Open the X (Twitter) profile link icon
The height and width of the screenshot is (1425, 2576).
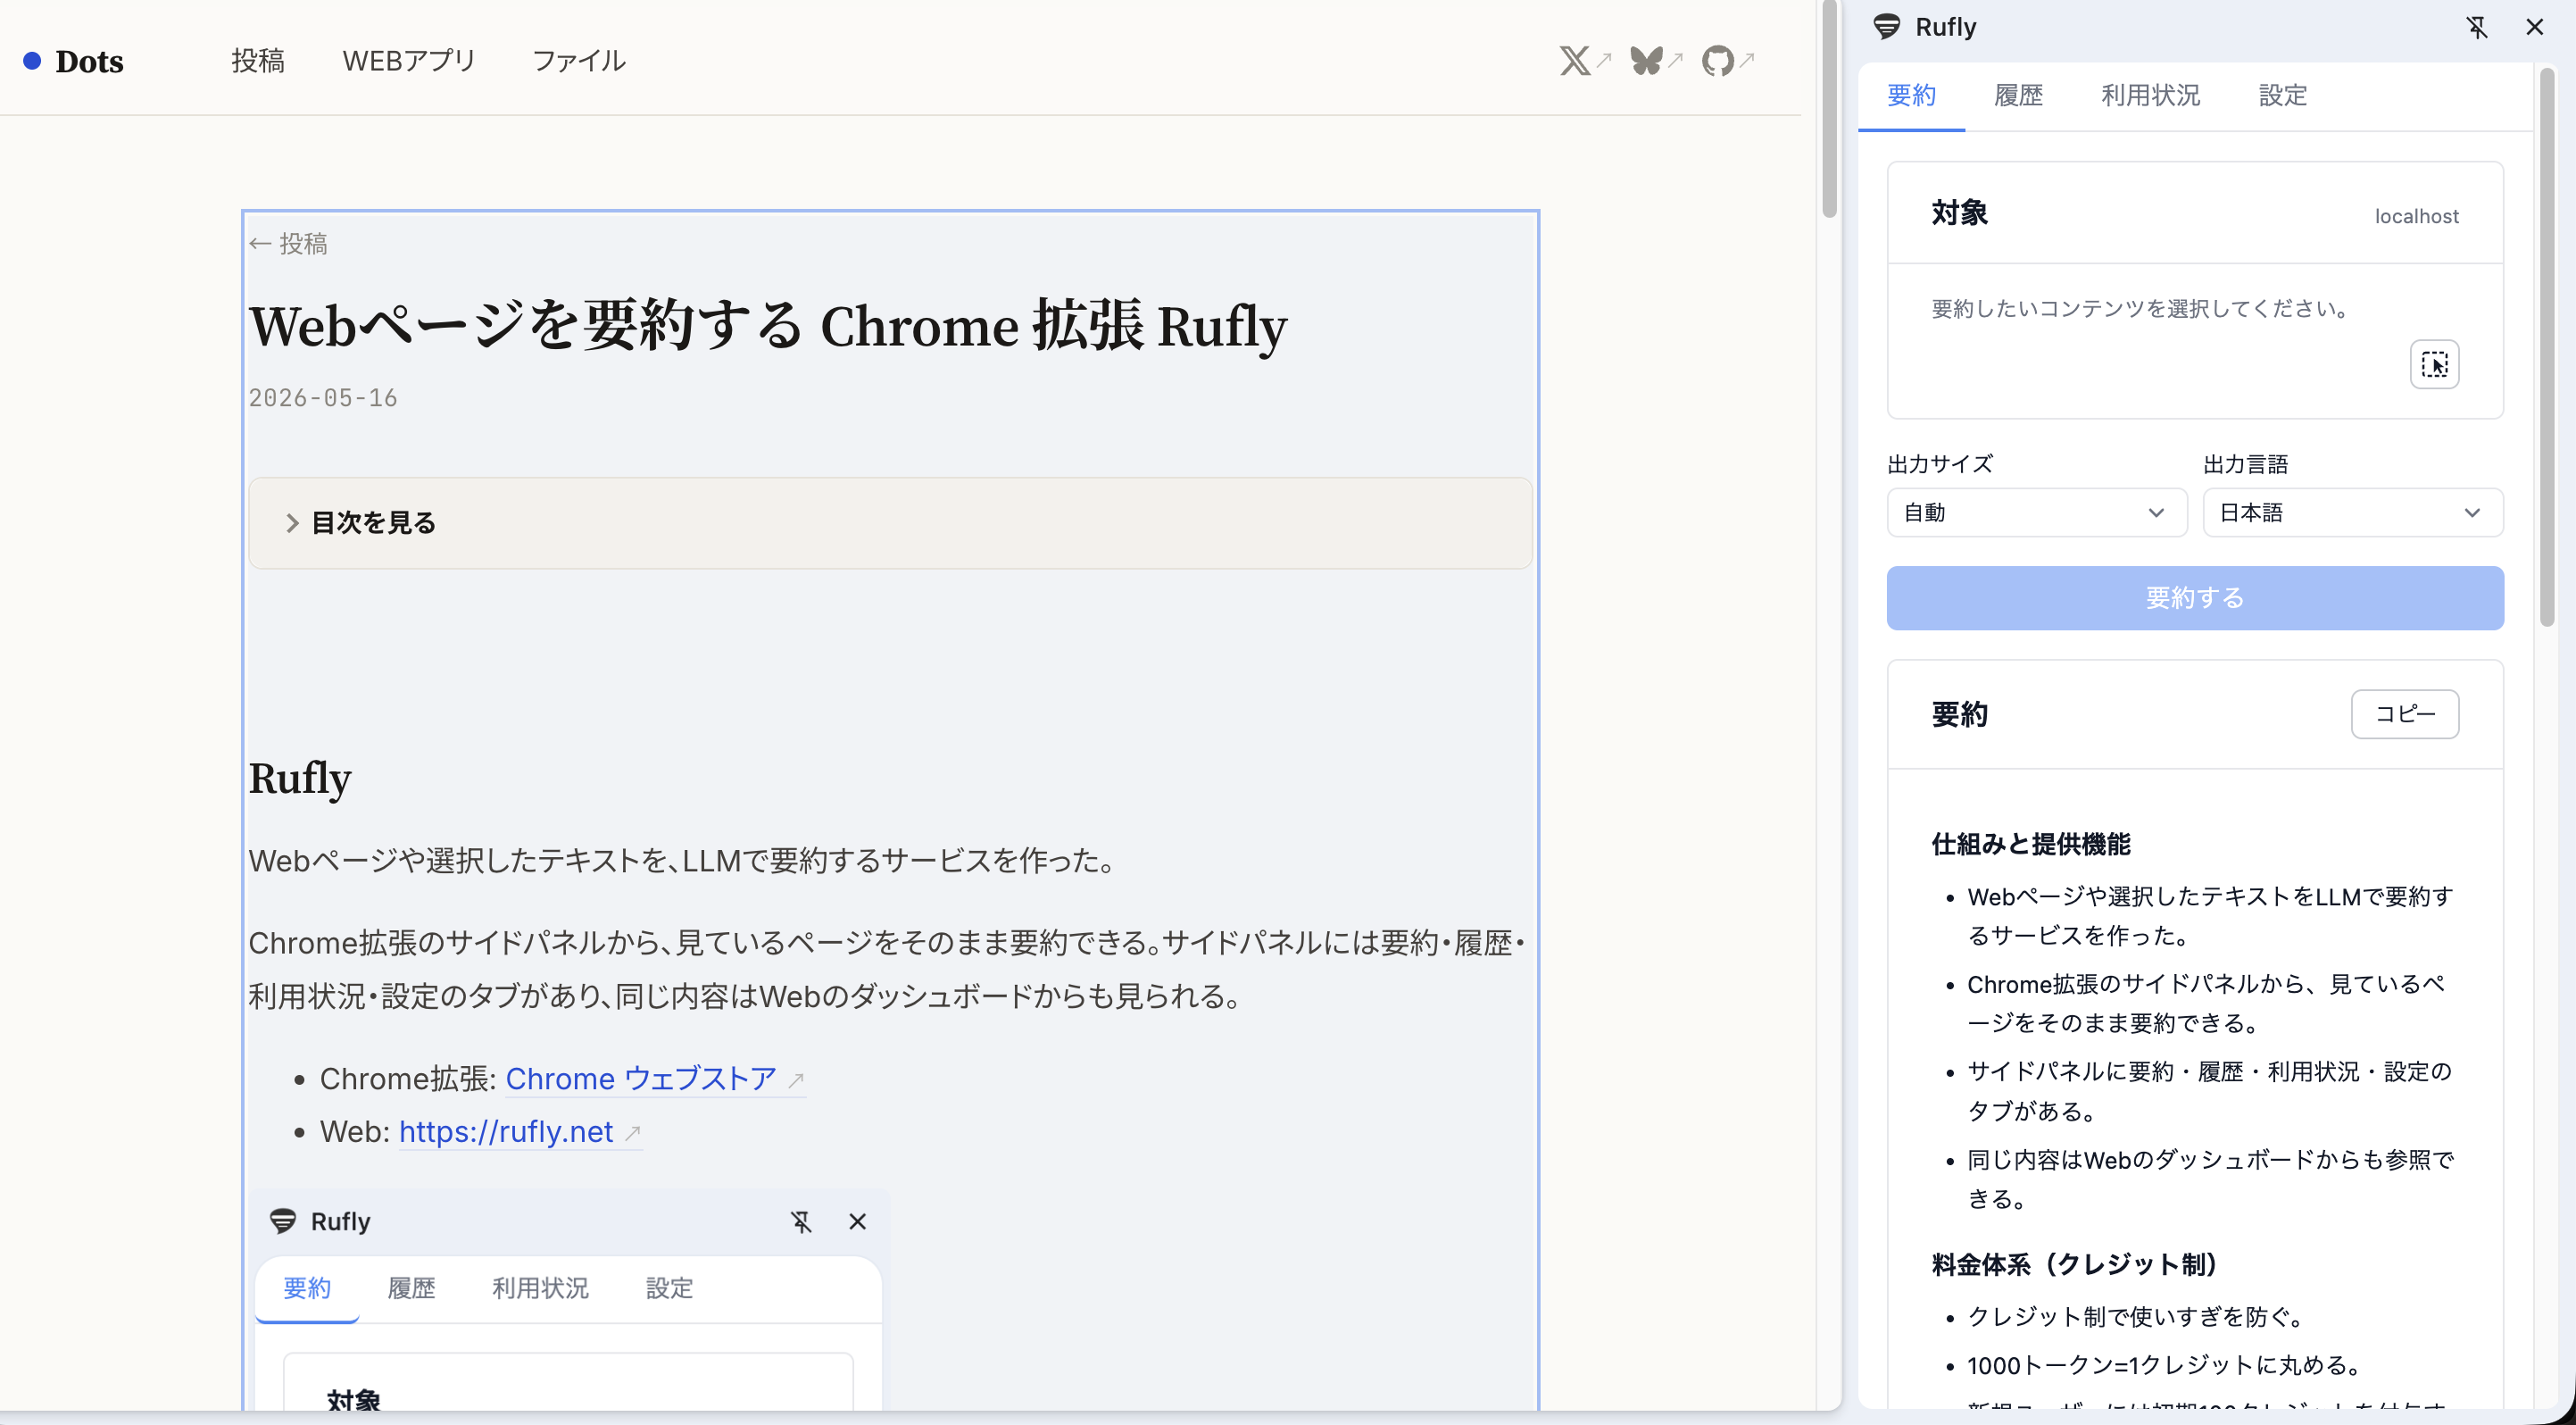click(1574, 61)
